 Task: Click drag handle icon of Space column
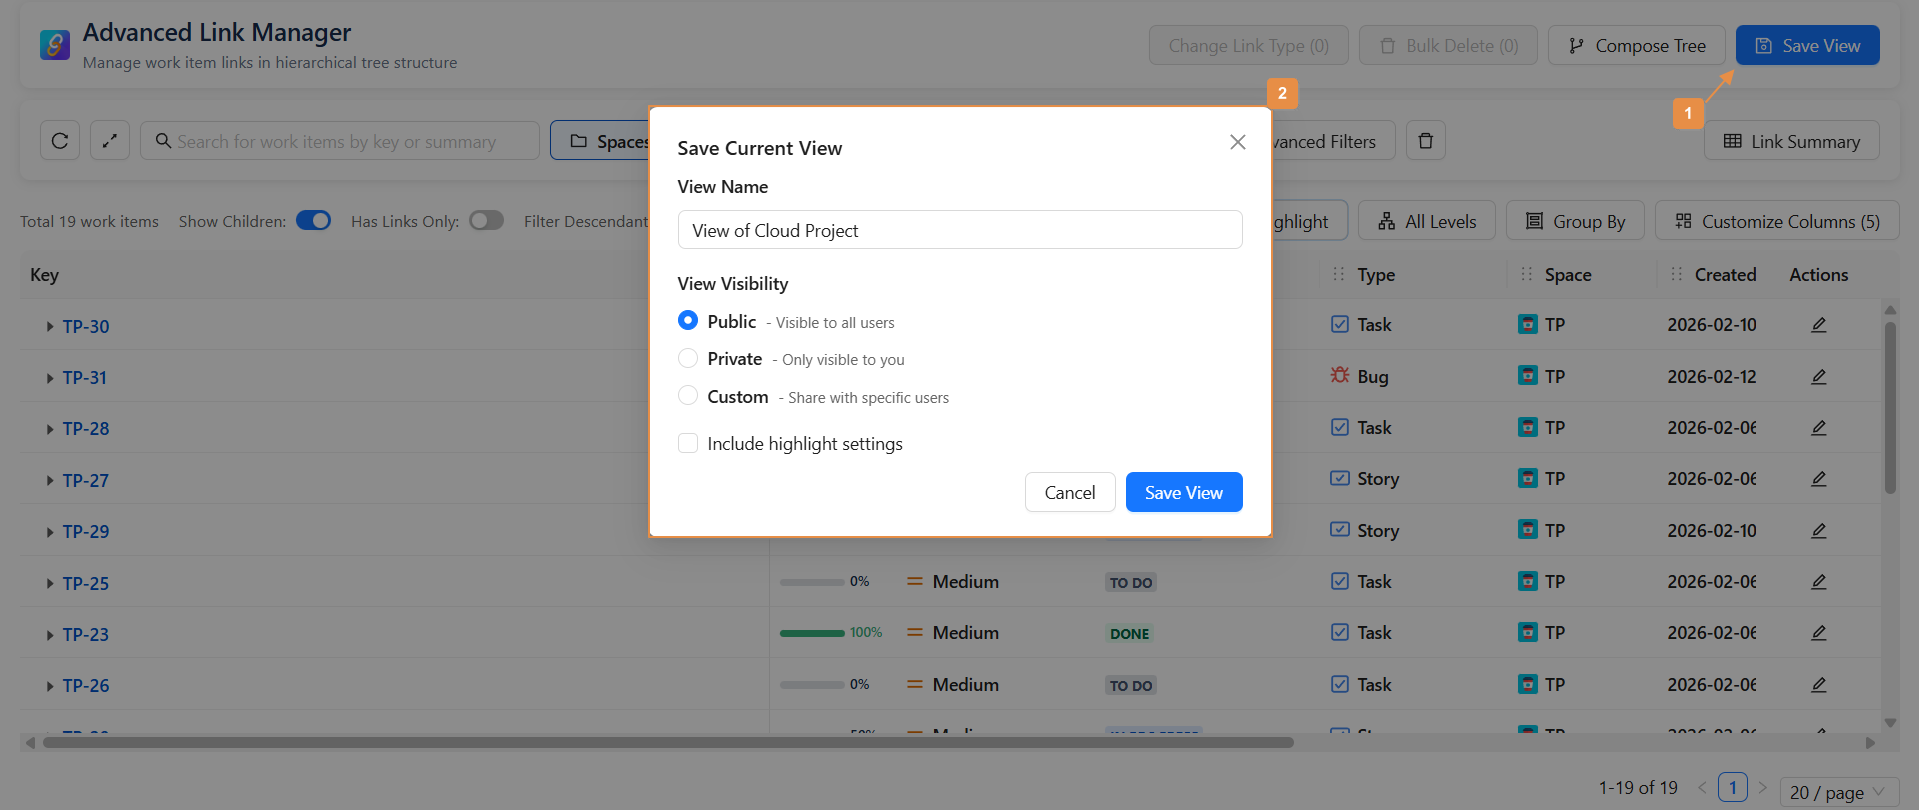point(1527,274)
